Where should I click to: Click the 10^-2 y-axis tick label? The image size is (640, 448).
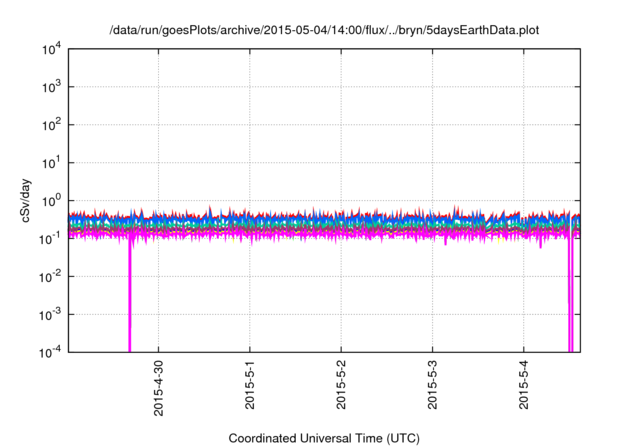51,277
